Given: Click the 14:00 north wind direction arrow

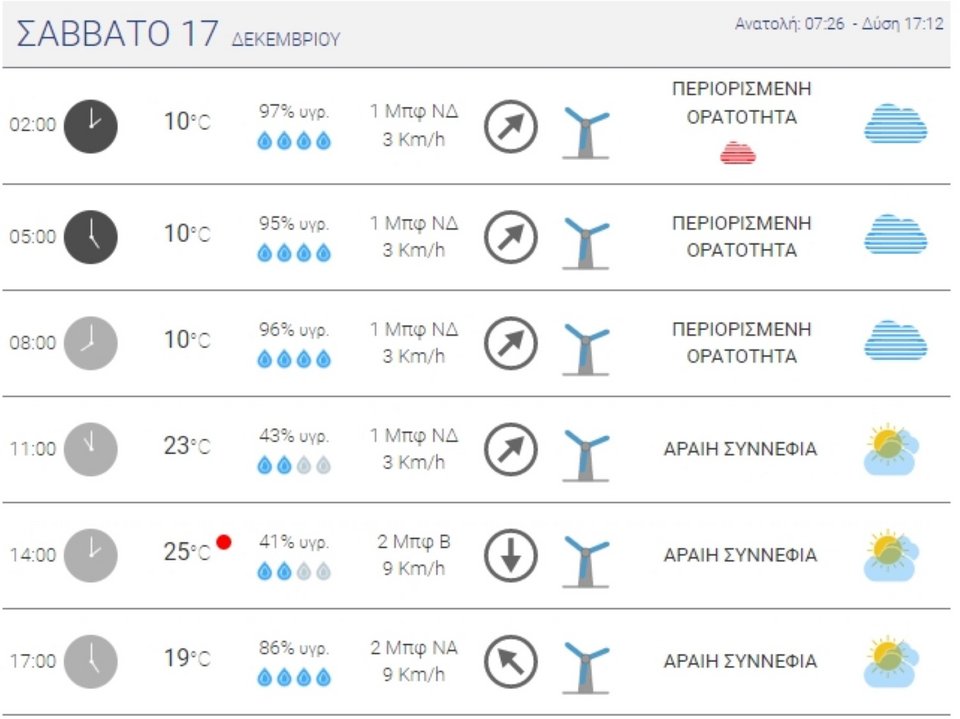Looking at the screenshot, I should [x=511, y=555].
